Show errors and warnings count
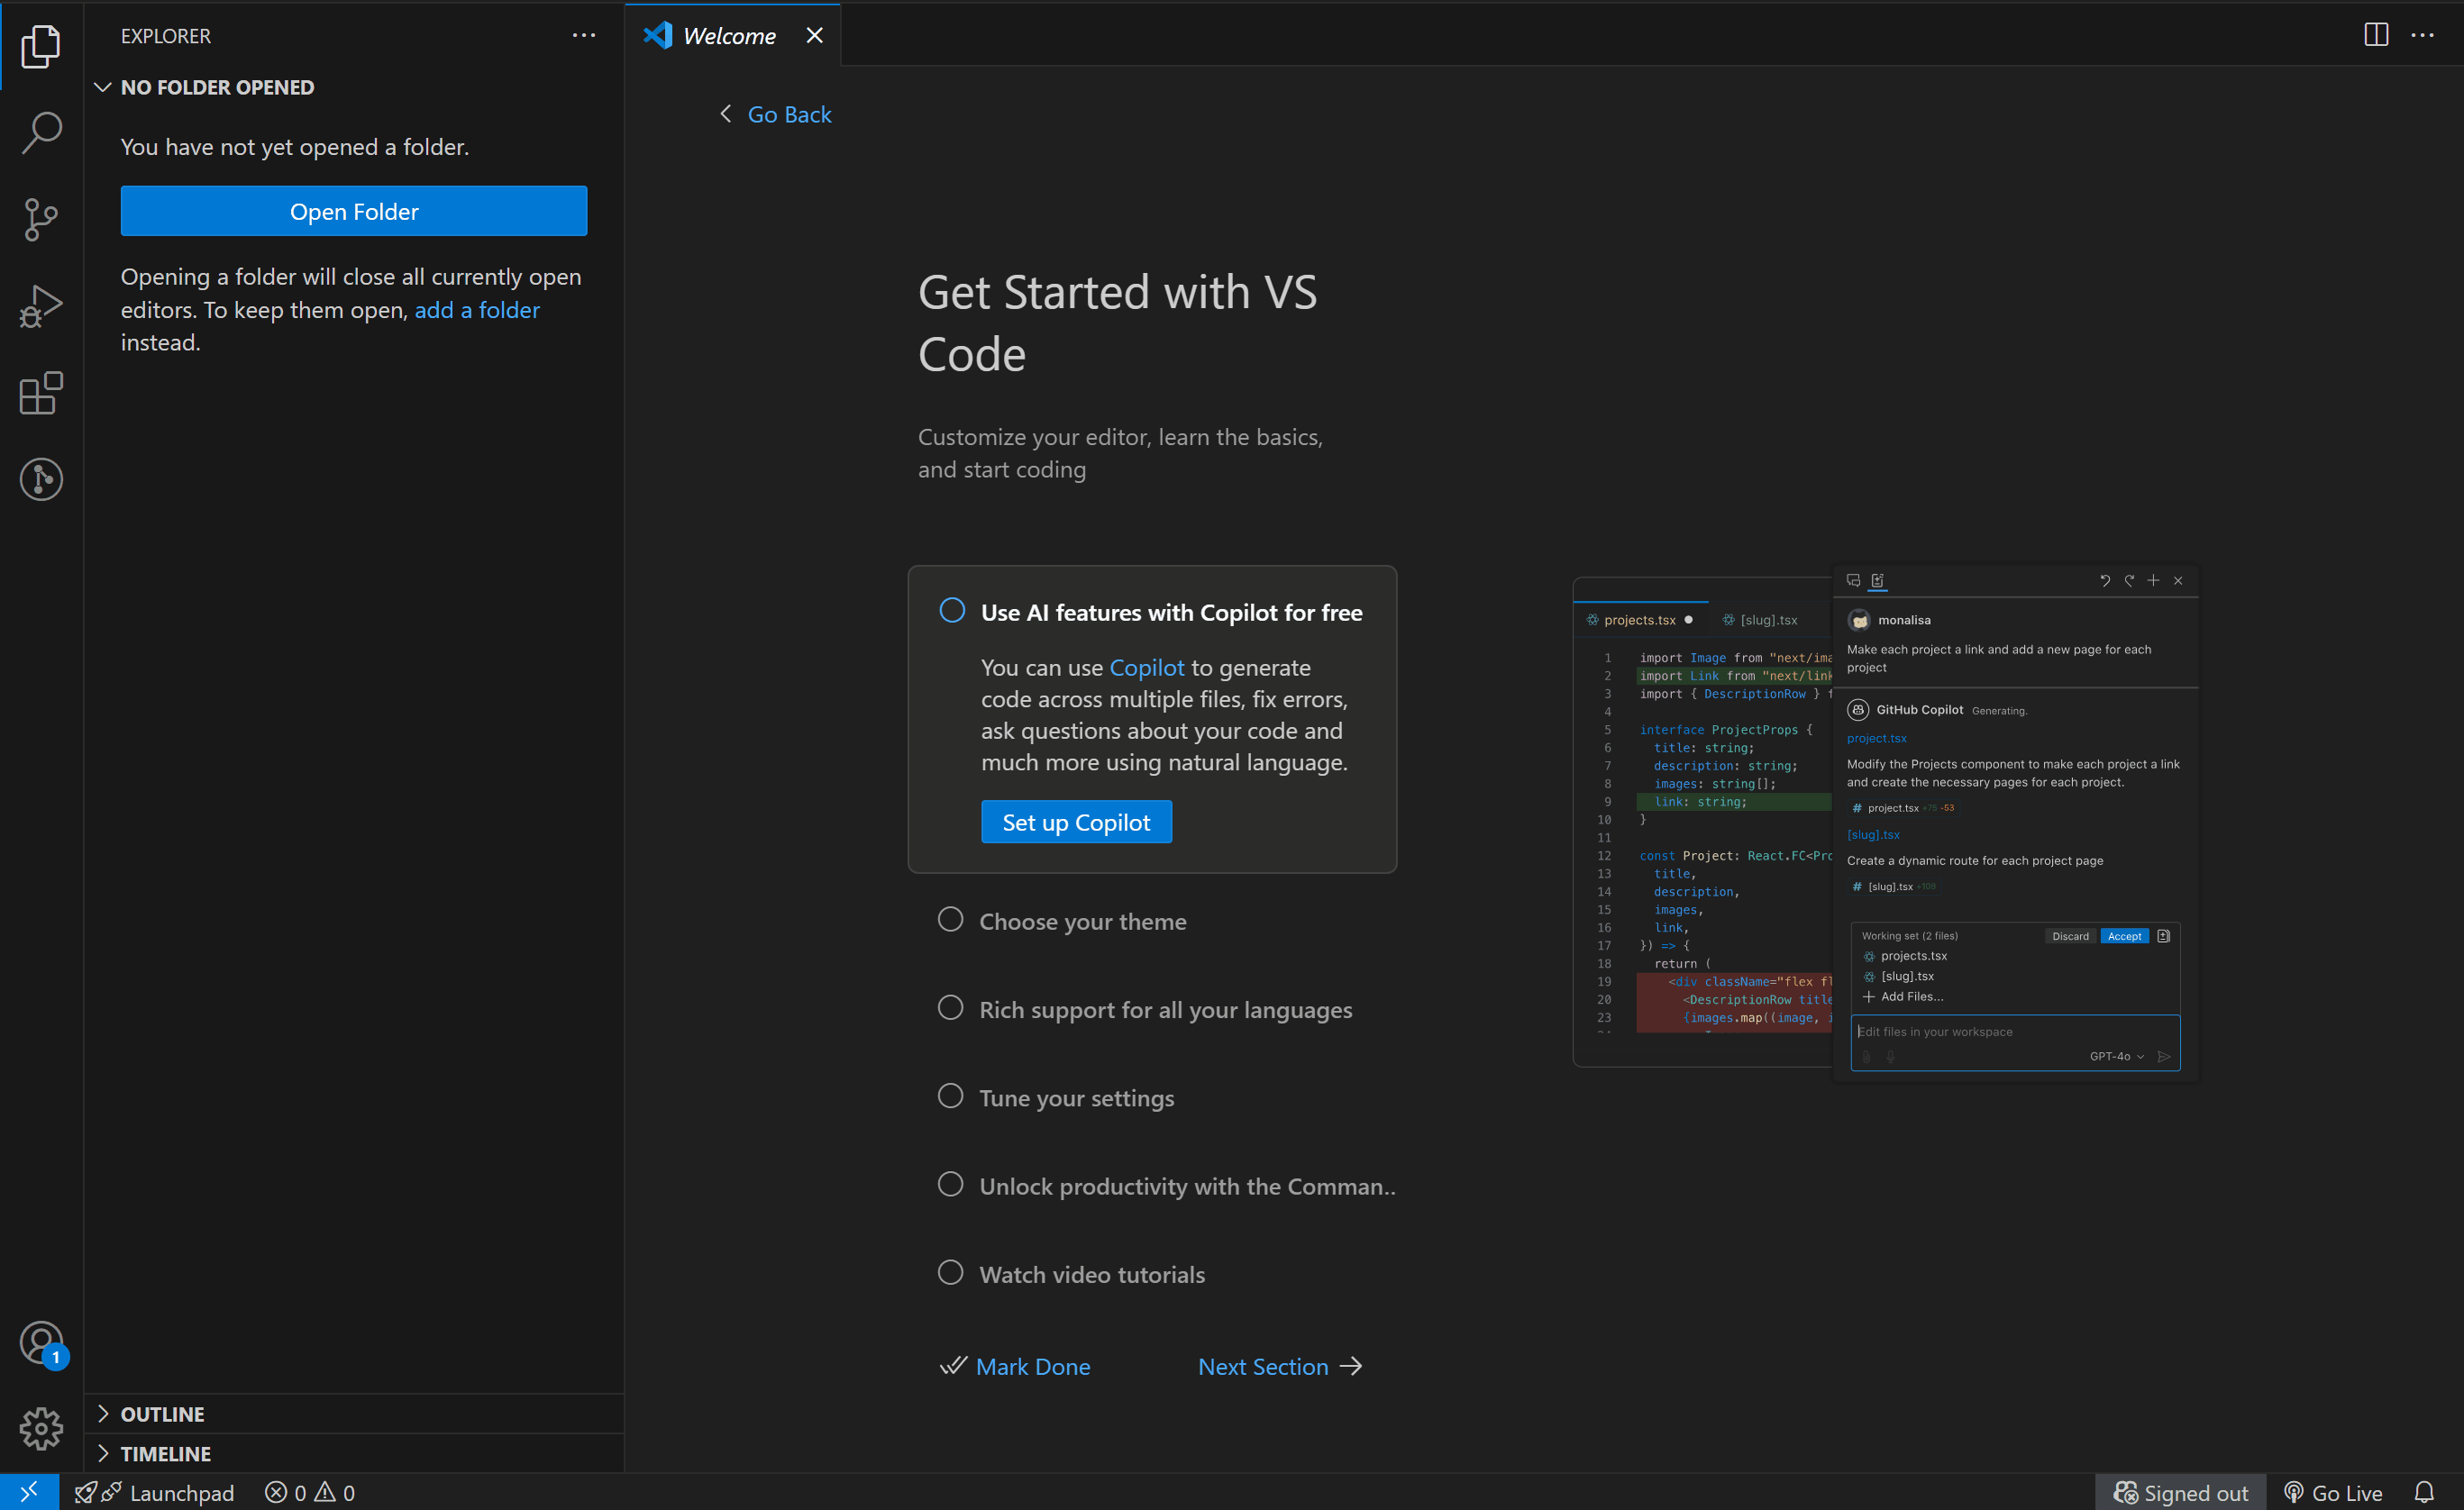The image size is (2464, 1510). 310,1492
